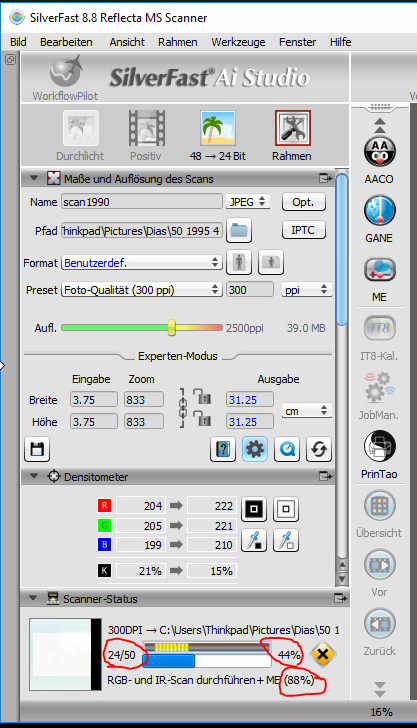Open the Preset Foto-Qualität dropdown
Viewport: 417px width, 728px height.
(141, 290)
